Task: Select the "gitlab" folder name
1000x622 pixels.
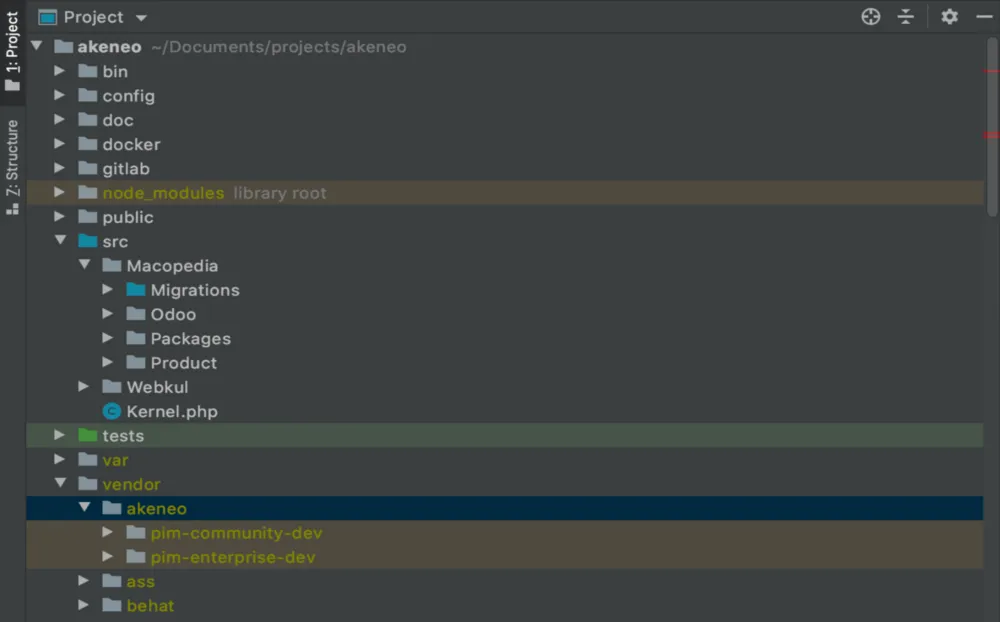Action: (126, 169)
